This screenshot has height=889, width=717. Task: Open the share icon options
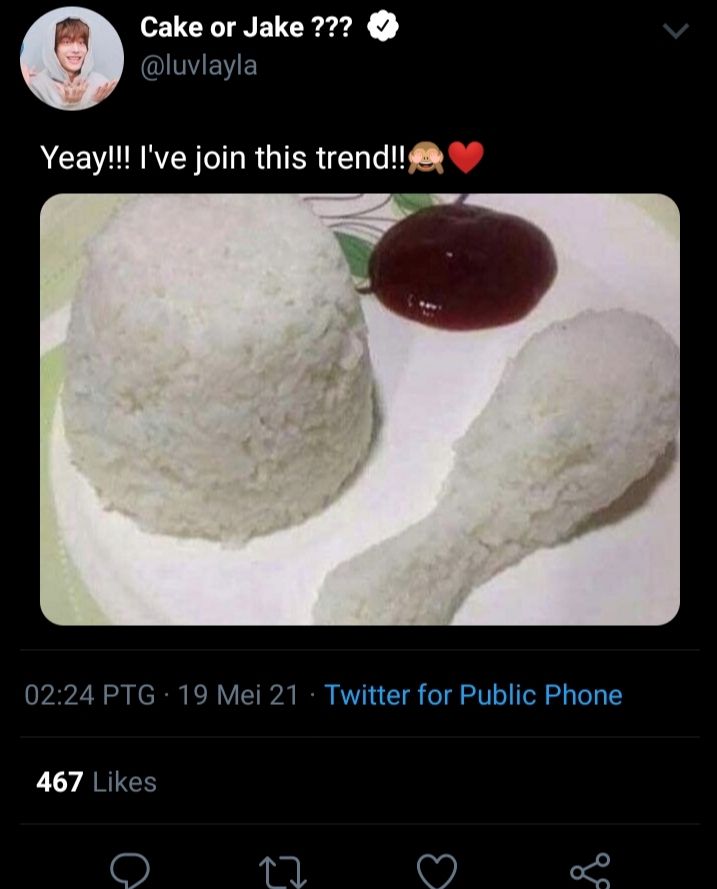[x=591, y=871]
